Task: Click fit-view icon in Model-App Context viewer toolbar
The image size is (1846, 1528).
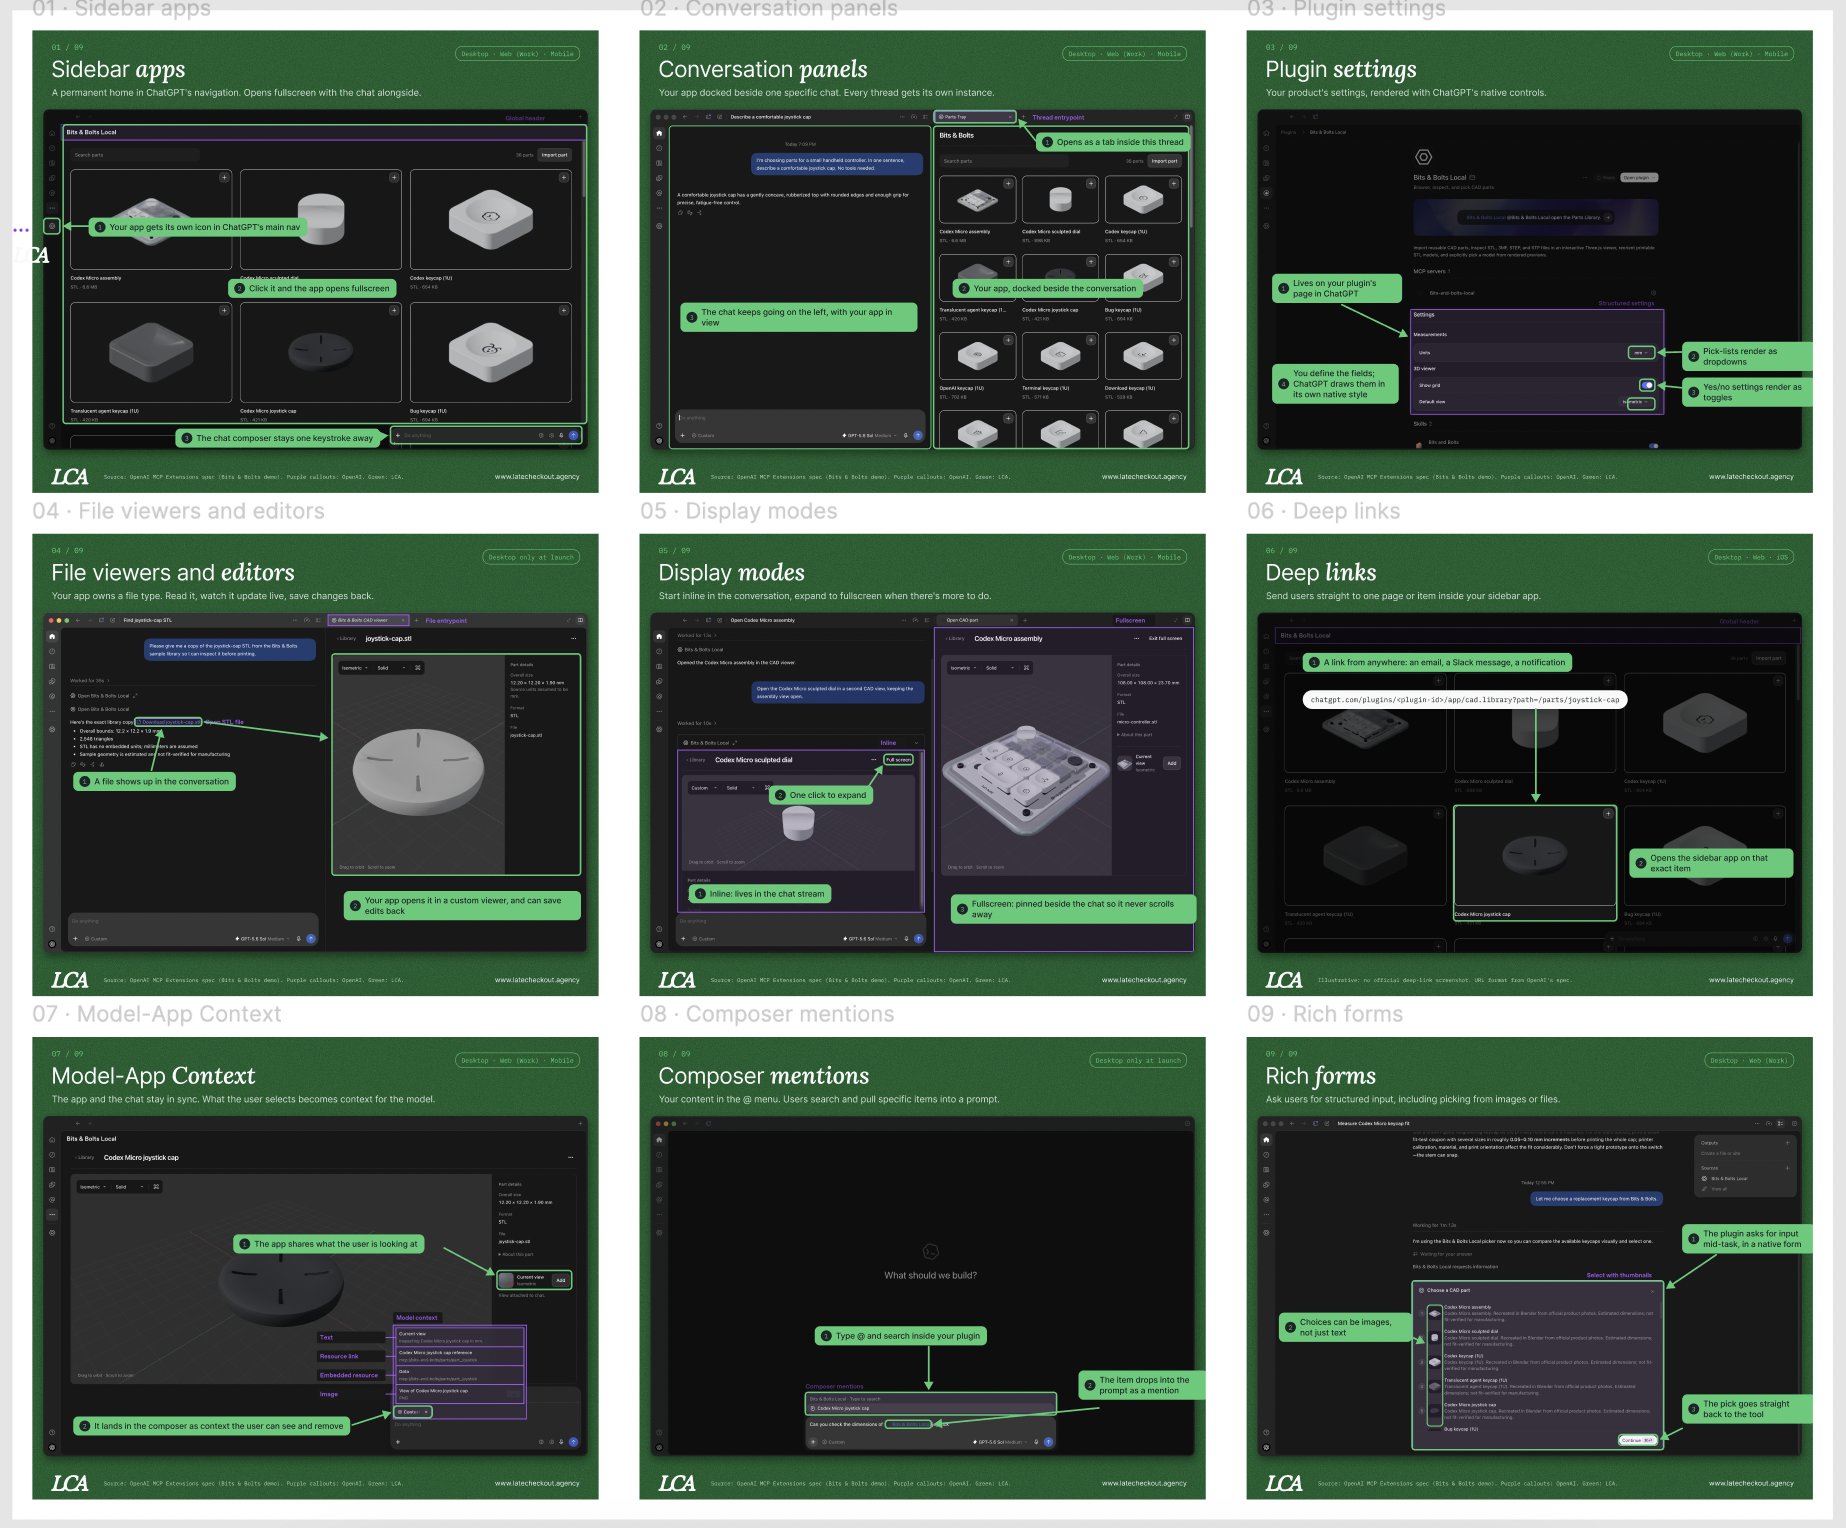Action: pyautogui.click(x=156, y=1186)
